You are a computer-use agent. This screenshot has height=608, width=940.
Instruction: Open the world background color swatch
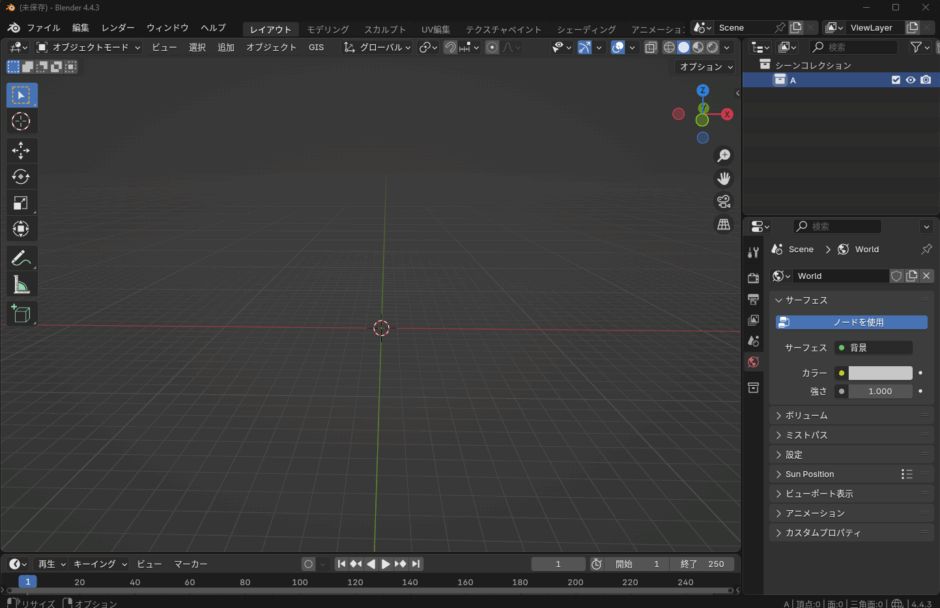pyautogui.click(x=878, y=372)
